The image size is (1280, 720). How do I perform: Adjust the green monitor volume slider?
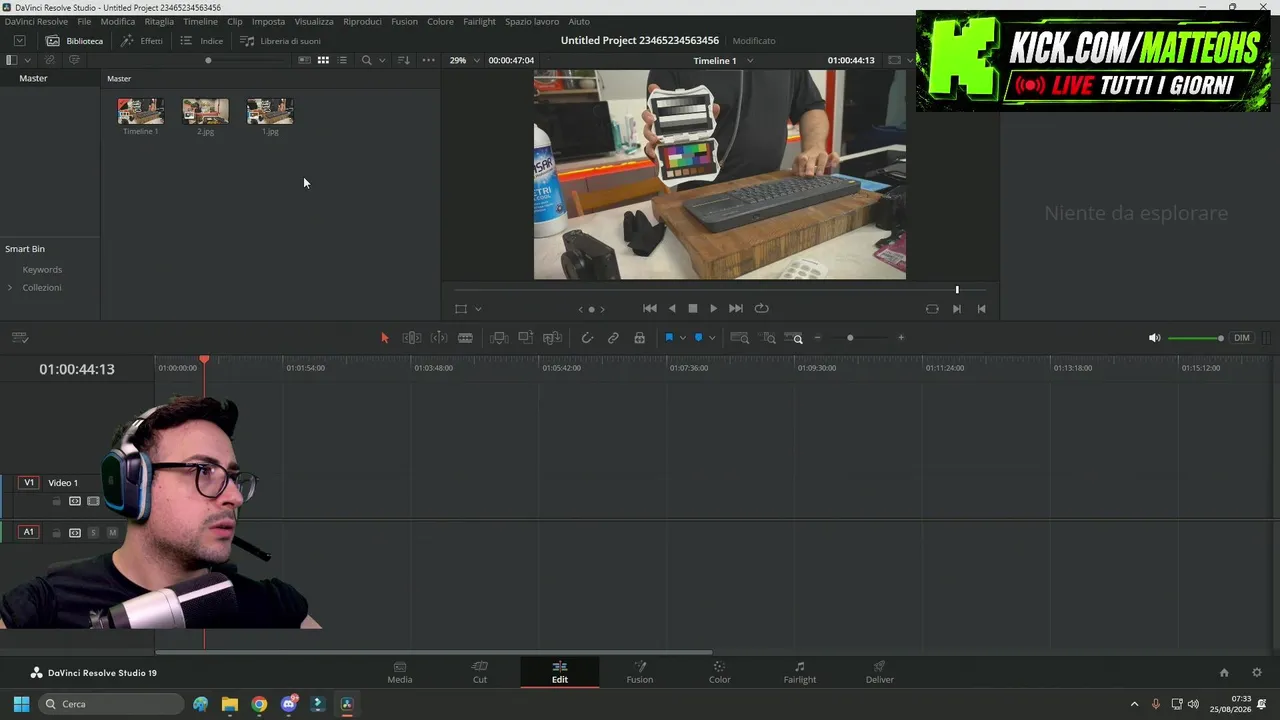1196,338
